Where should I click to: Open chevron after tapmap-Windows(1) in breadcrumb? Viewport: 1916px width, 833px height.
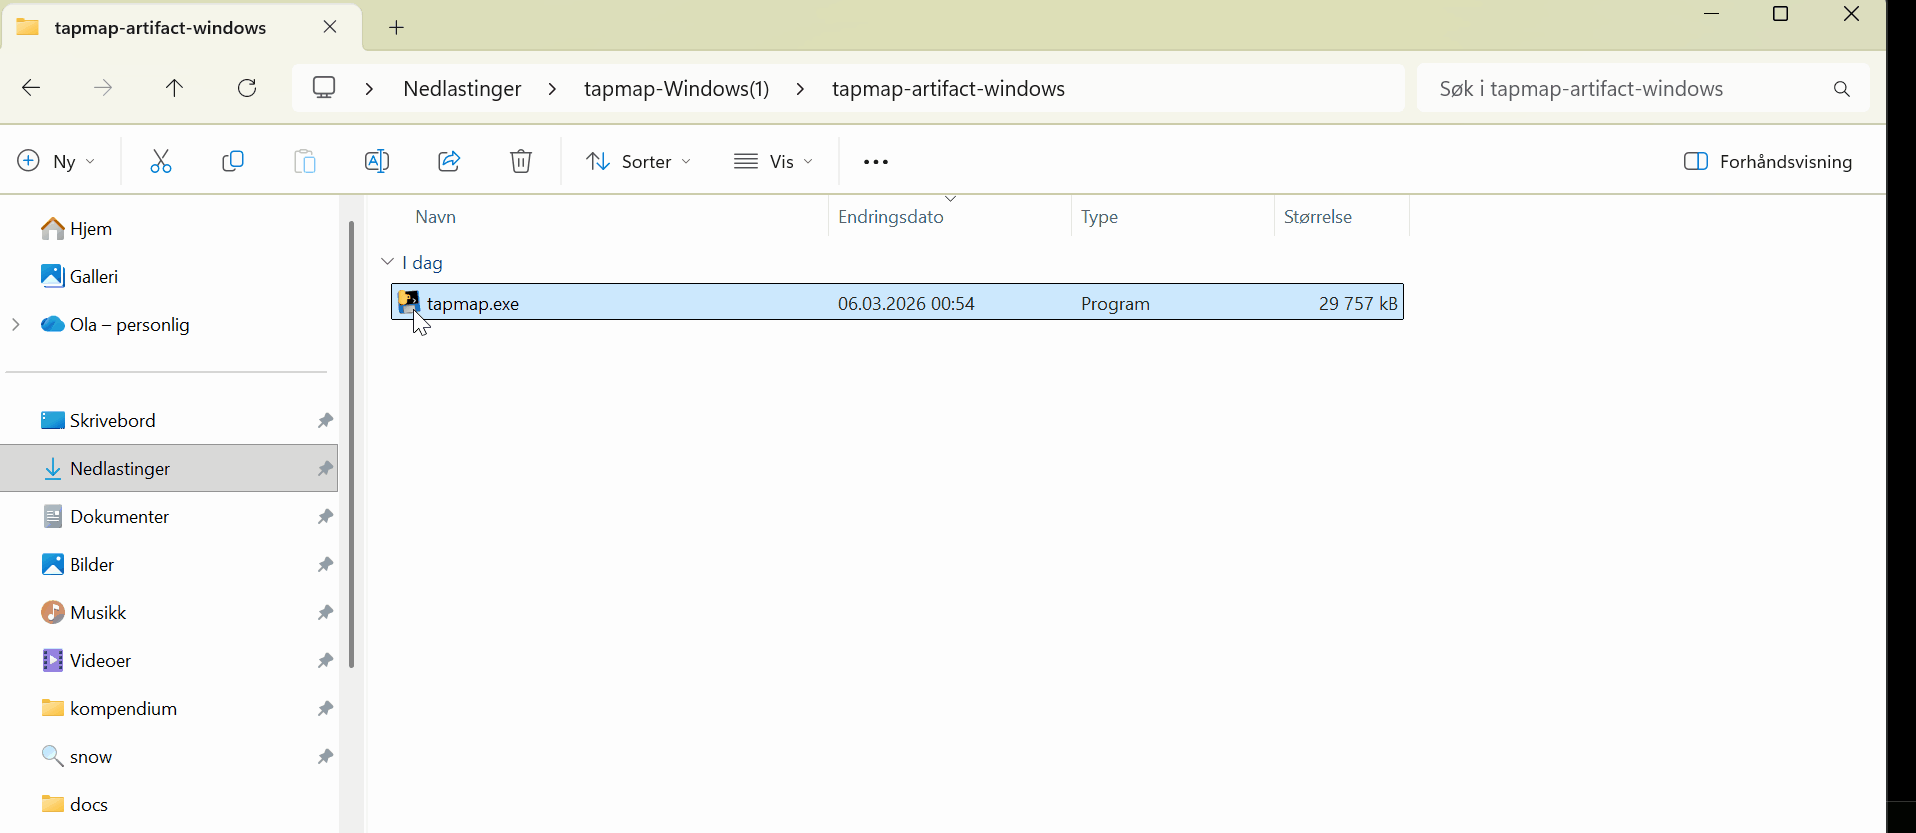(800, 88)
